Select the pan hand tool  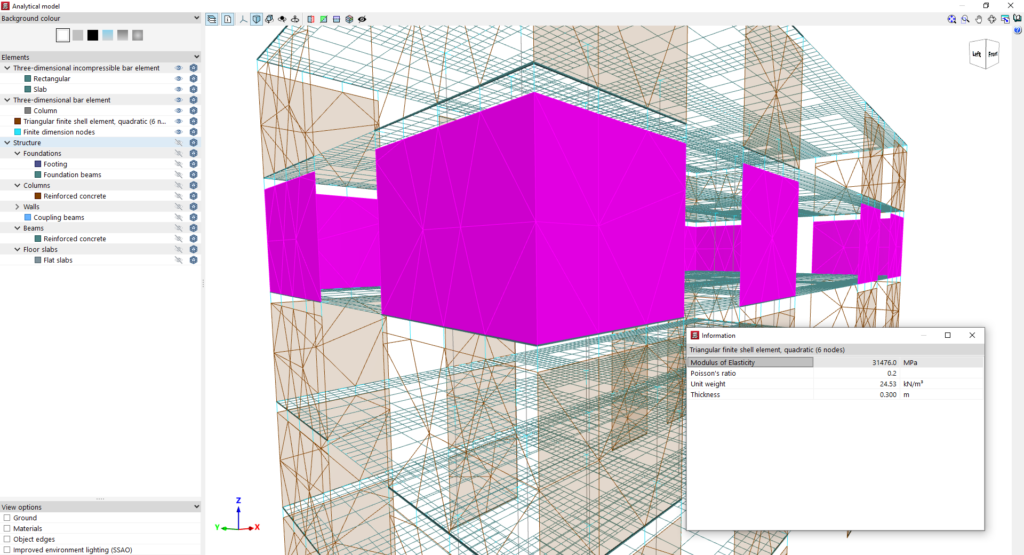(979, 19)
